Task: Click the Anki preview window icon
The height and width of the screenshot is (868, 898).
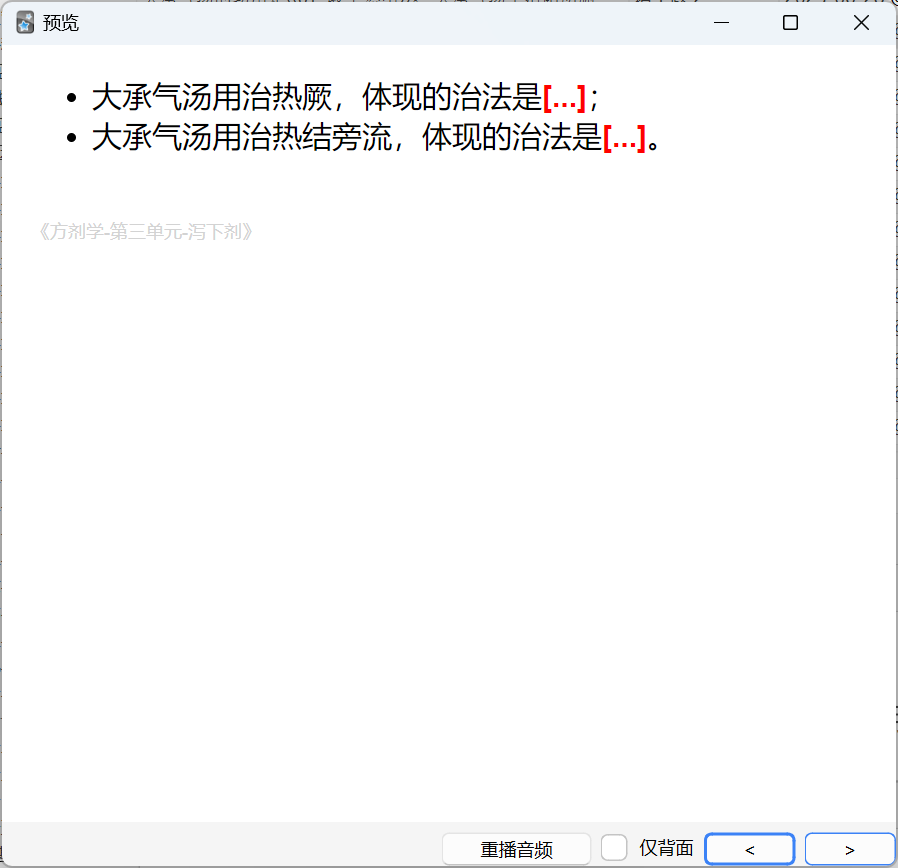Action: point(25,23)
